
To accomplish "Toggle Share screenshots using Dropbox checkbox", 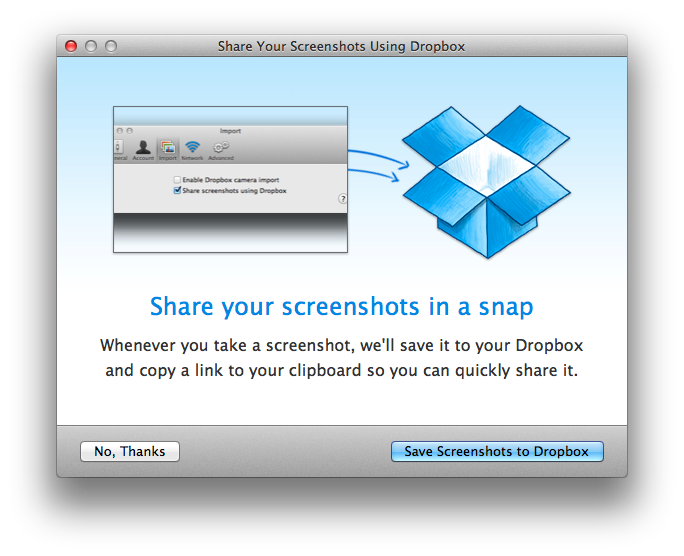I will pos(178,190).
